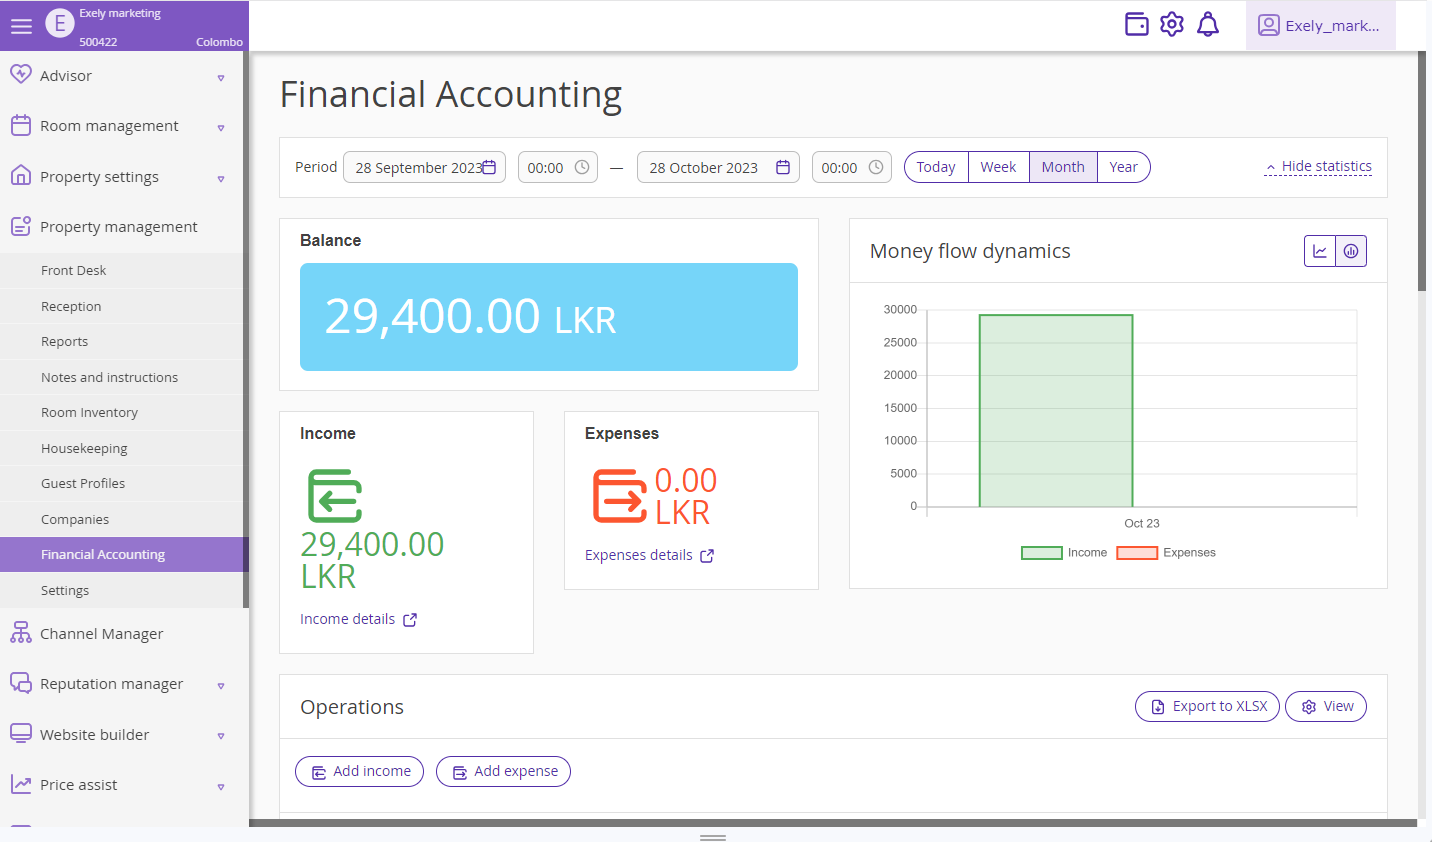
Task: Switch to bar chart view
Action: click(x=1351, y=252)
